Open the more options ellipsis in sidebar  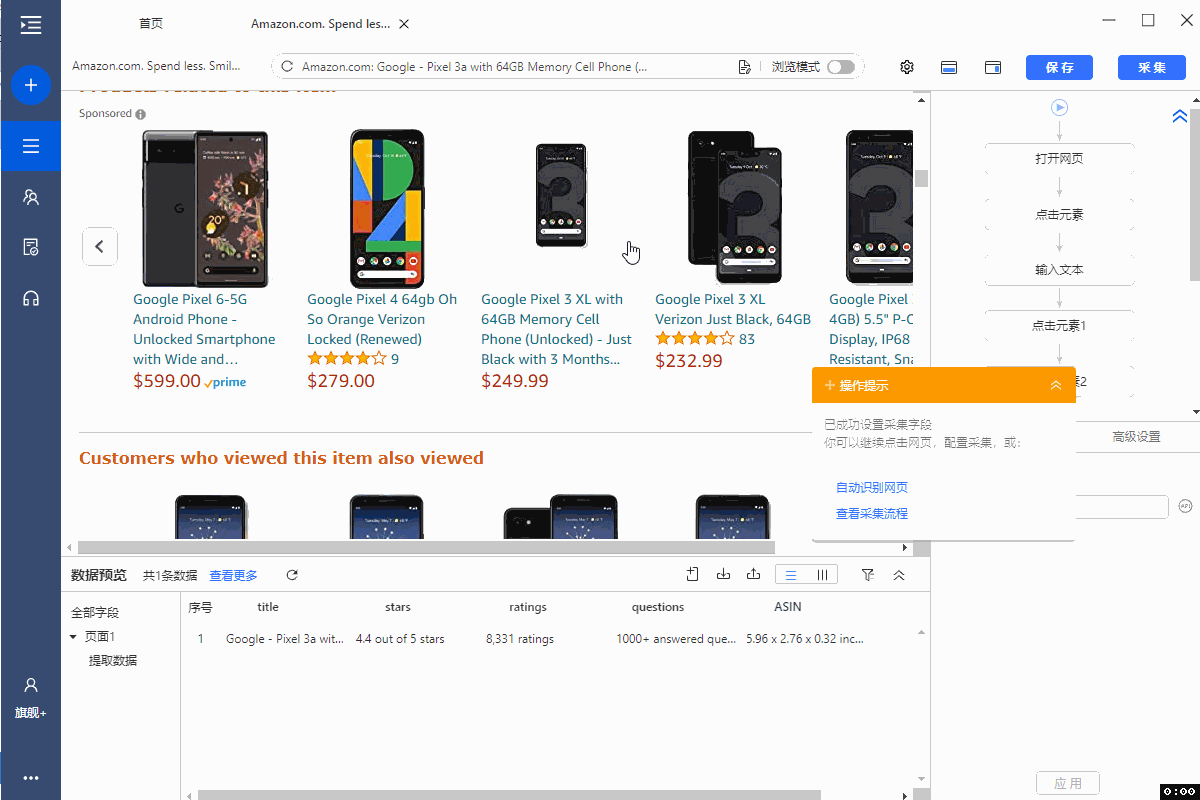[x=31, y=778]
